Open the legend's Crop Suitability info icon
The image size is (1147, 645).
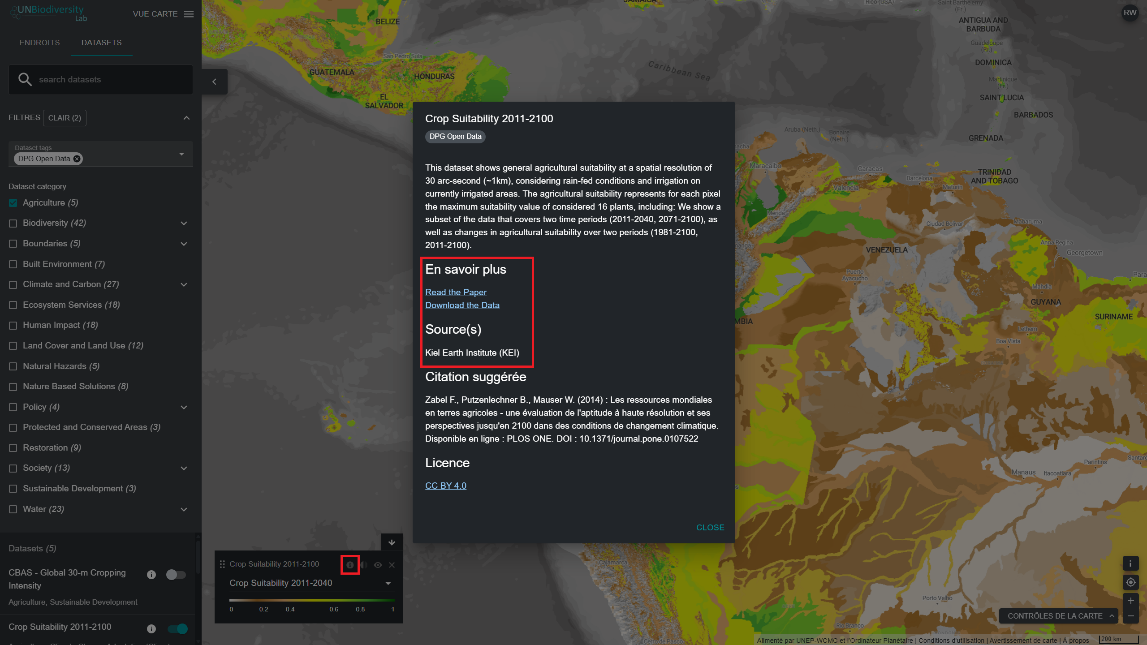coord(350,565)
